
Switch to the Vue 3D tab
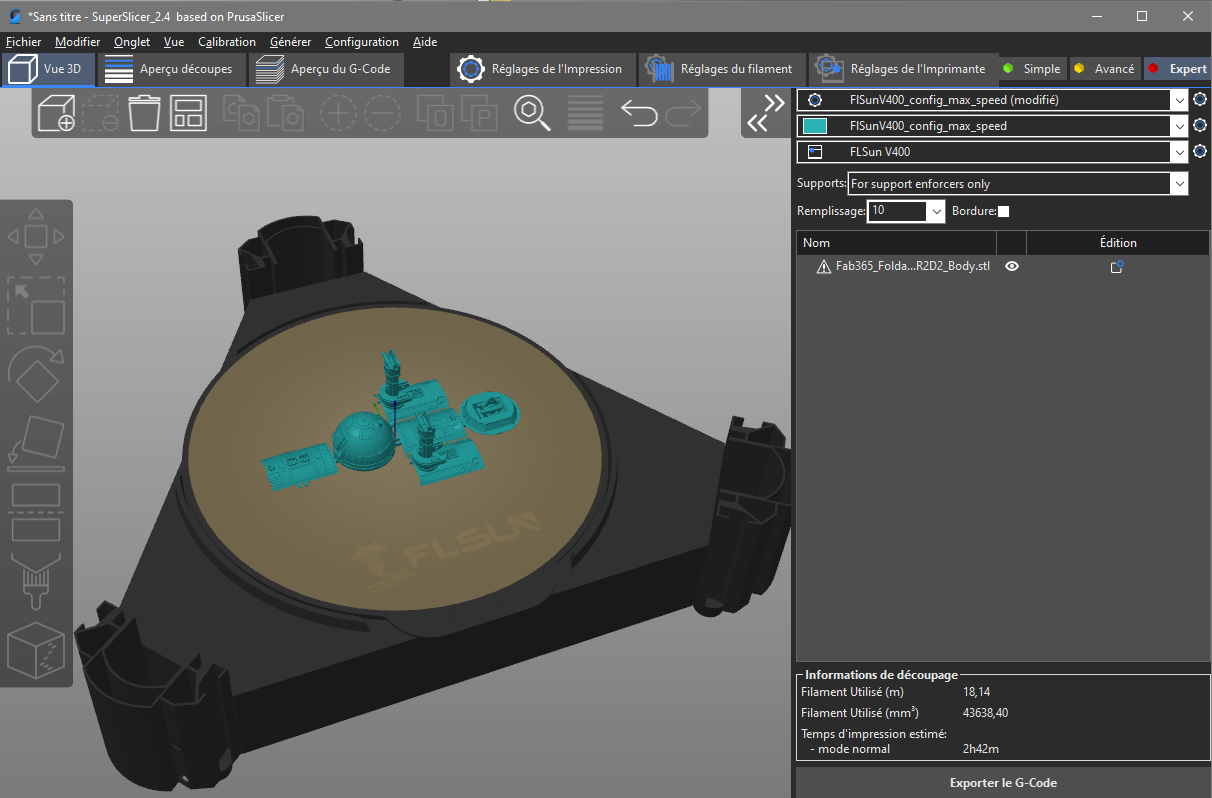click(50, 69)
